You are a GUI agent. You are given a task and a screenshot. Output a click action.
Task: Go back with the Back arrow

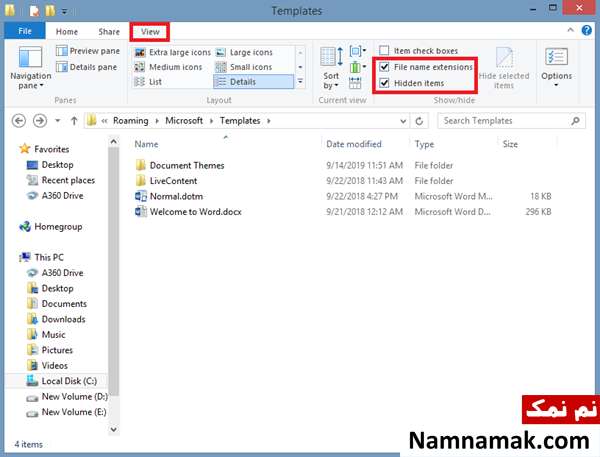[x=19, y=121]
